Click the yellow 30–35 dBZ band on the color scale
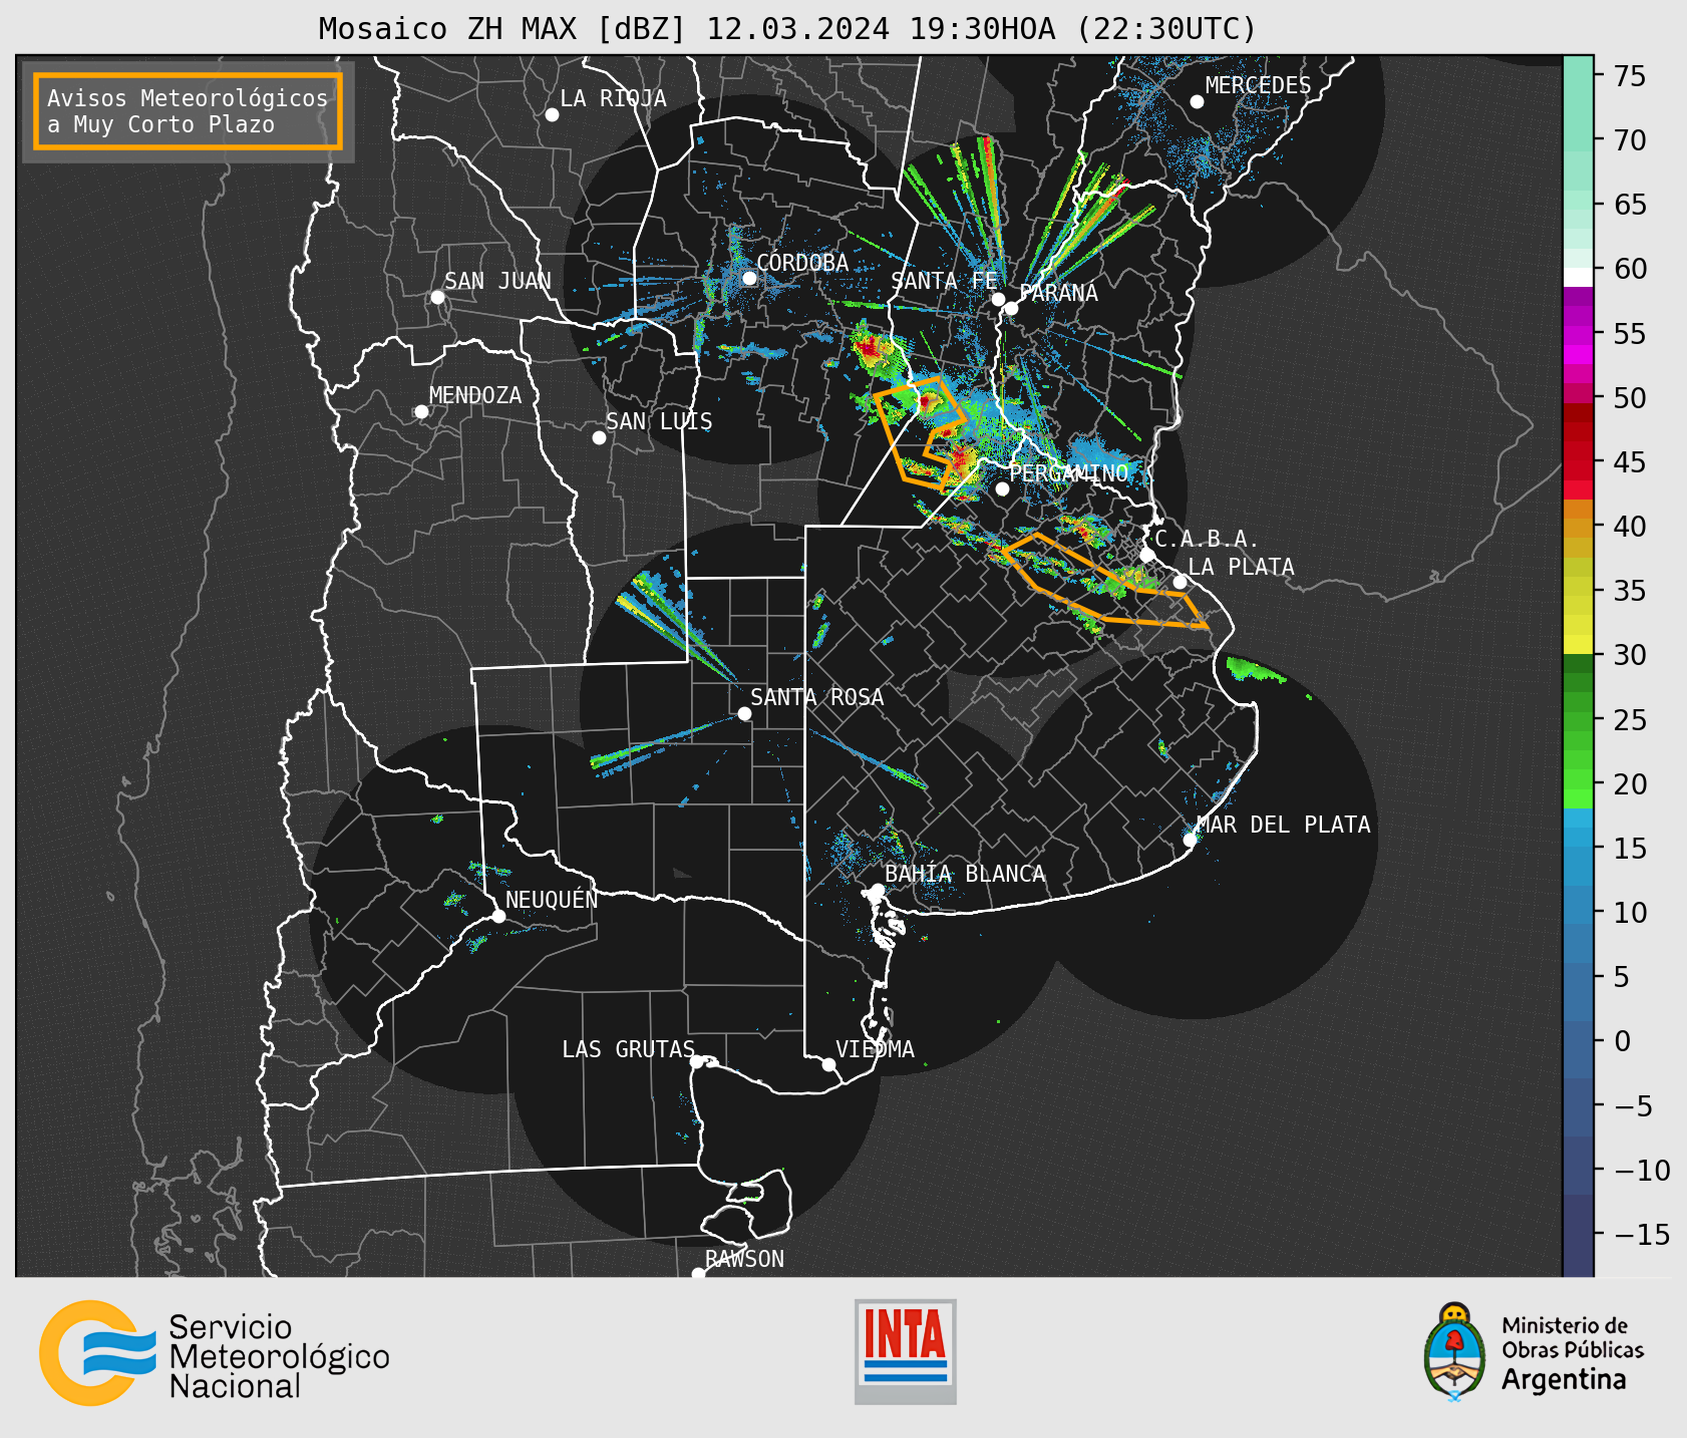 (1578, 622)
